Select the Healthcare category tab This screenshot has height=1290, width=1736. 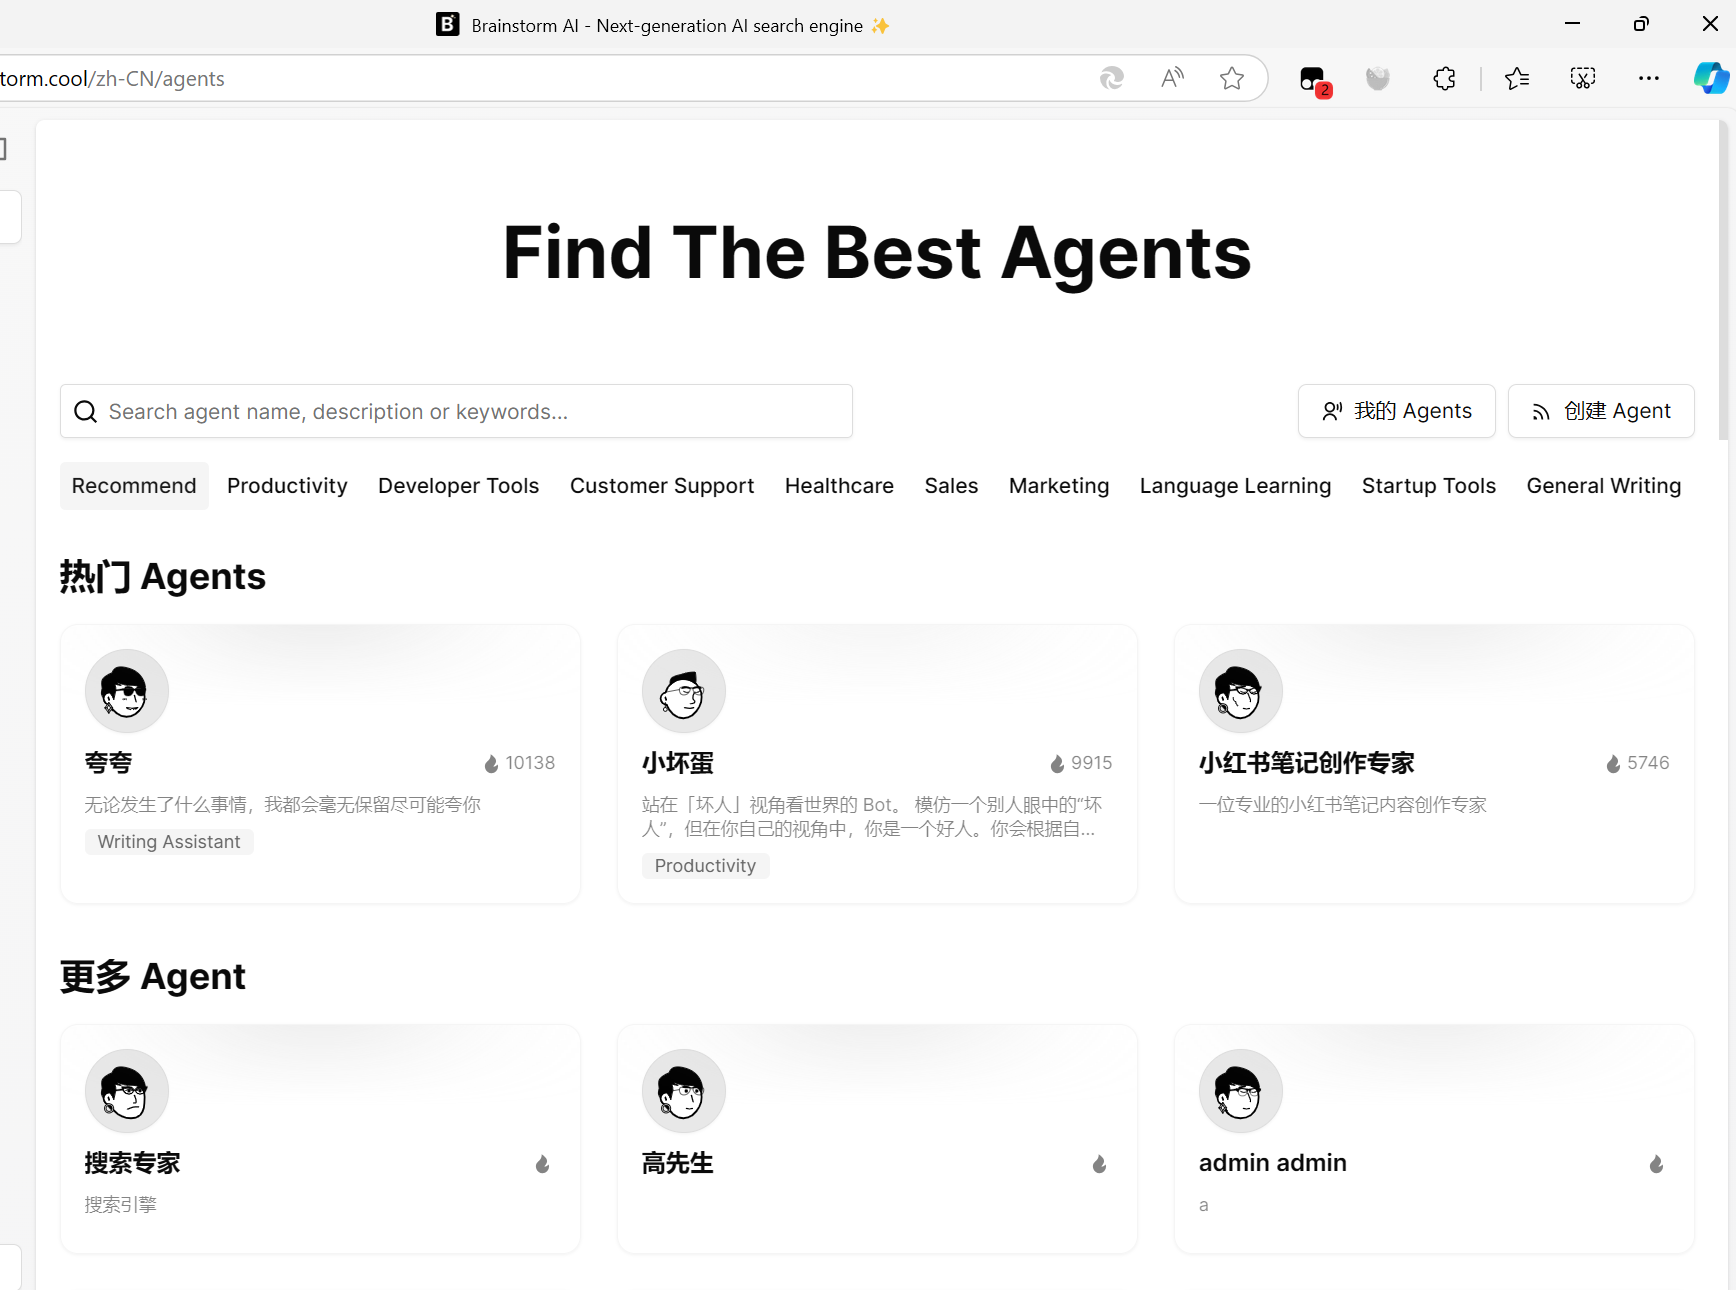click(x=839, y=486)
